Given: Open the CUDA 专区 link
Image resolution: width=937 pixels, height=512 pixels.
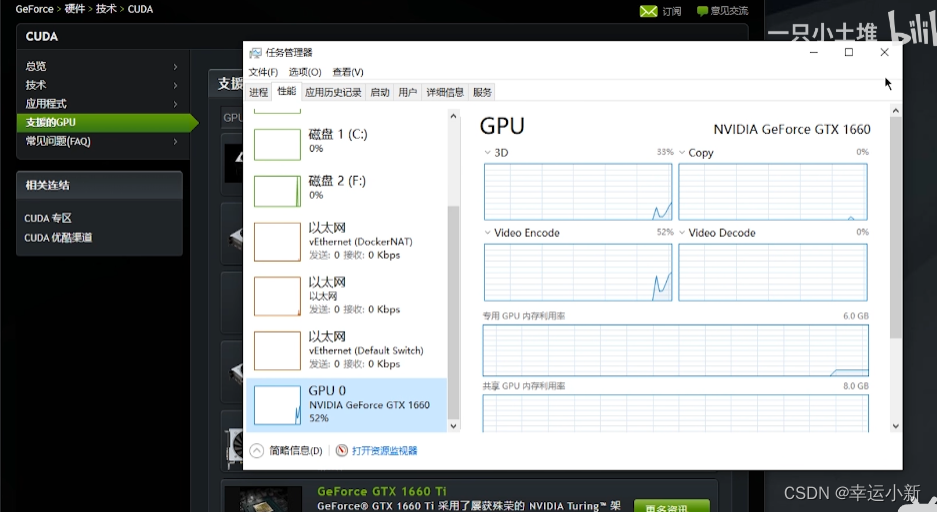Looking at the screenshot, I should coord(48,218).
